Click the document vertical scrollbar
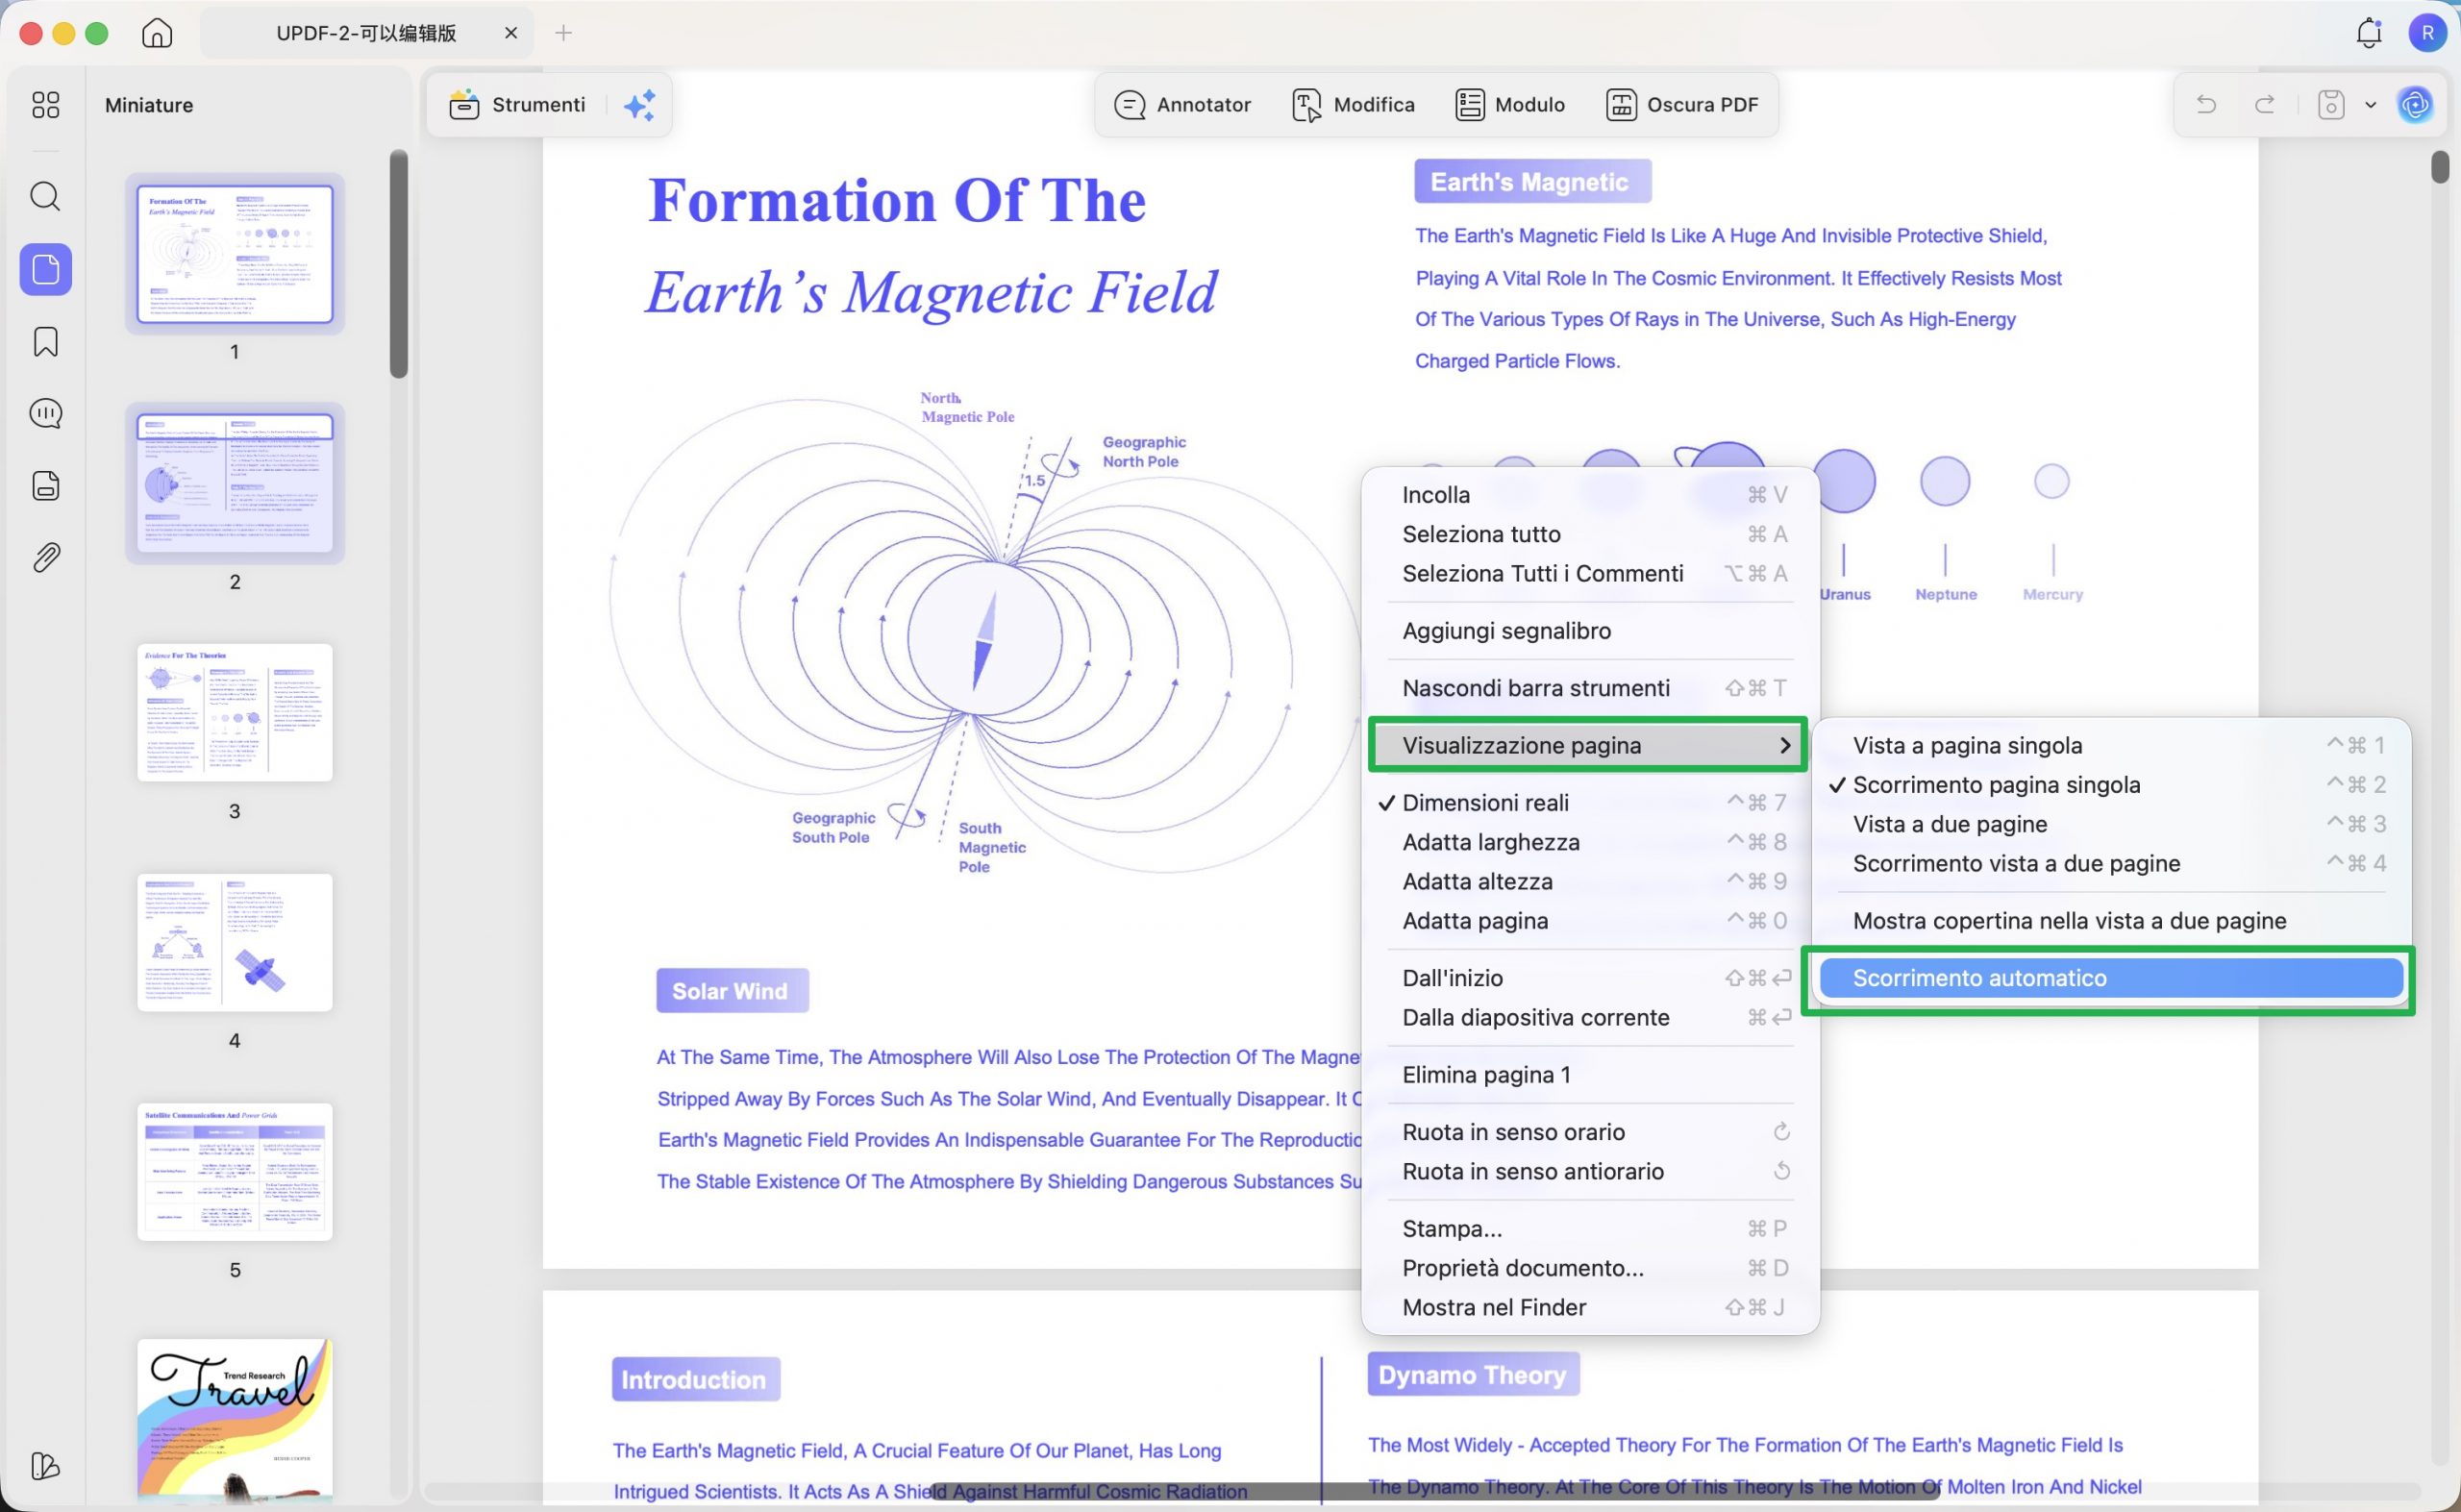The width and height of the screenshot is (2461, 1512). tap(2439, 167)
